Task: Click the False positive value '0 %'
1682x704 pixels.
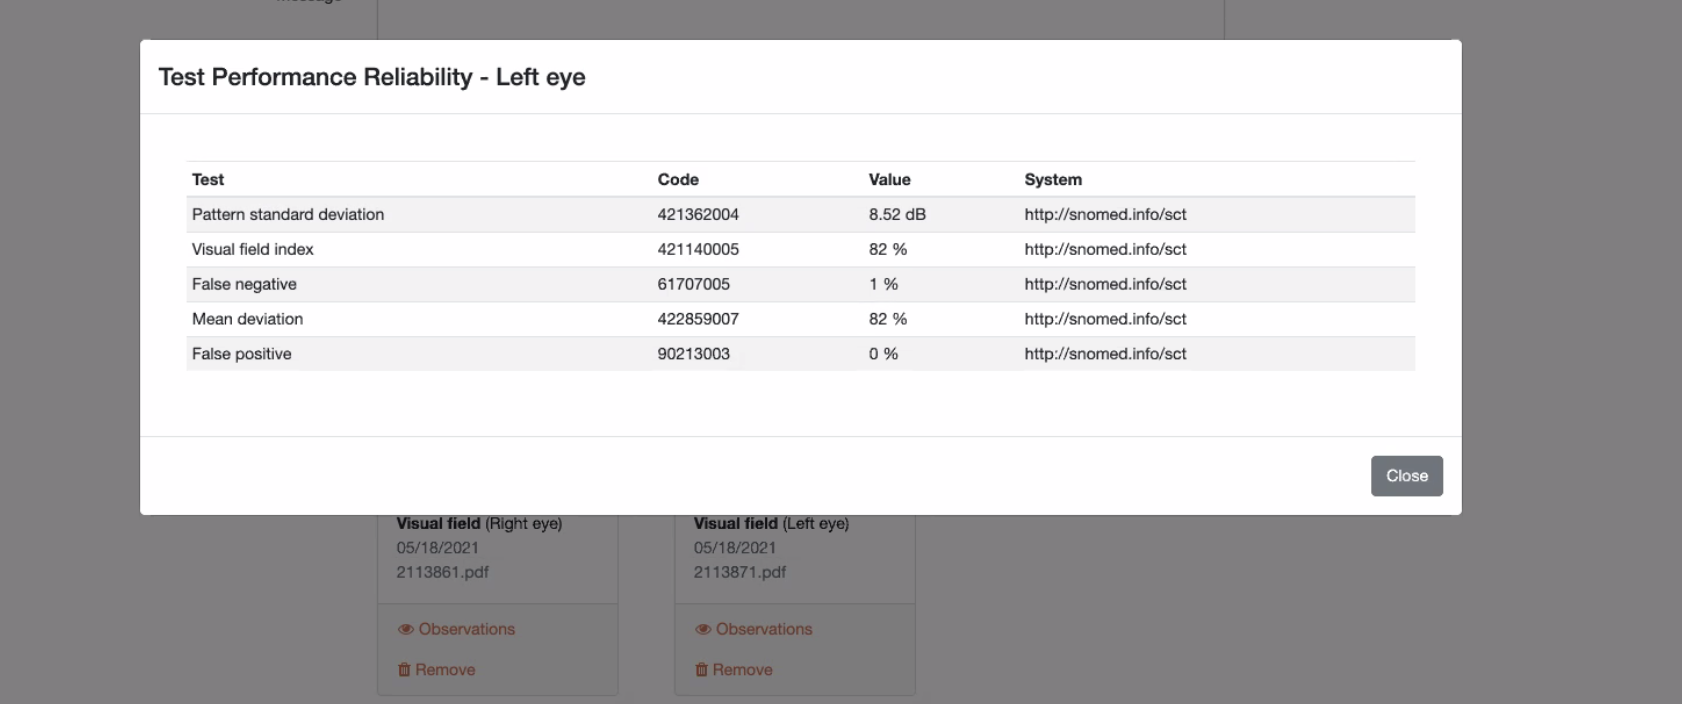Action: tap(883, 354)
